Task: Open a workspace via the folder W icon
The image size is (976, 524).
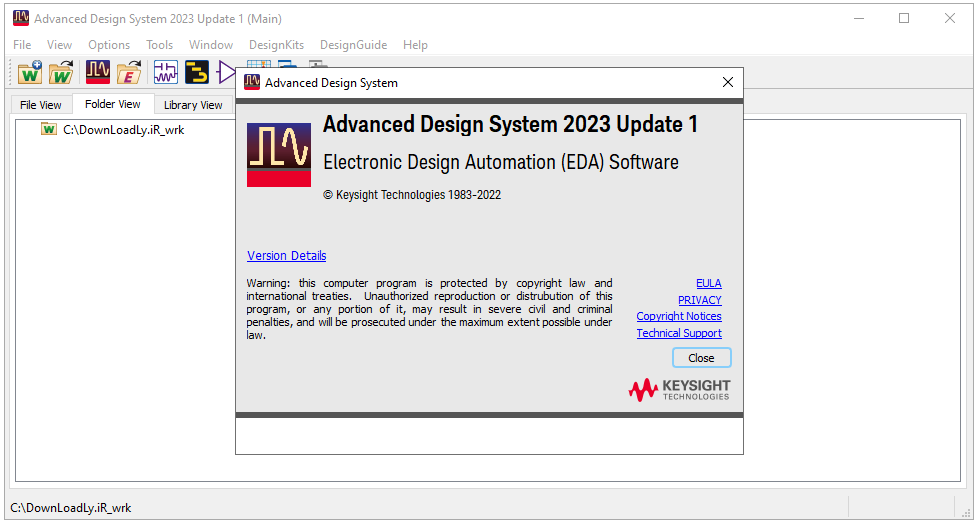Action: click(61, 72)
